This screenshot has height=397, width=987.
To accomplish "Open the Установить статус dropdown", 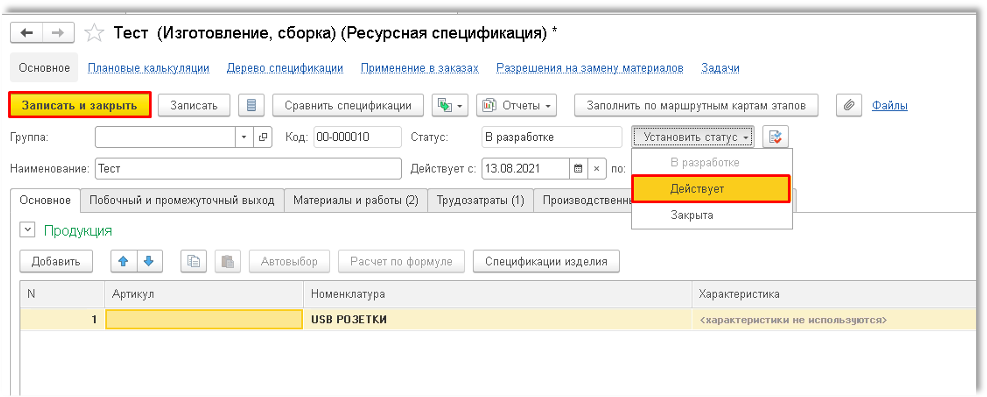I will coord(692,137).
